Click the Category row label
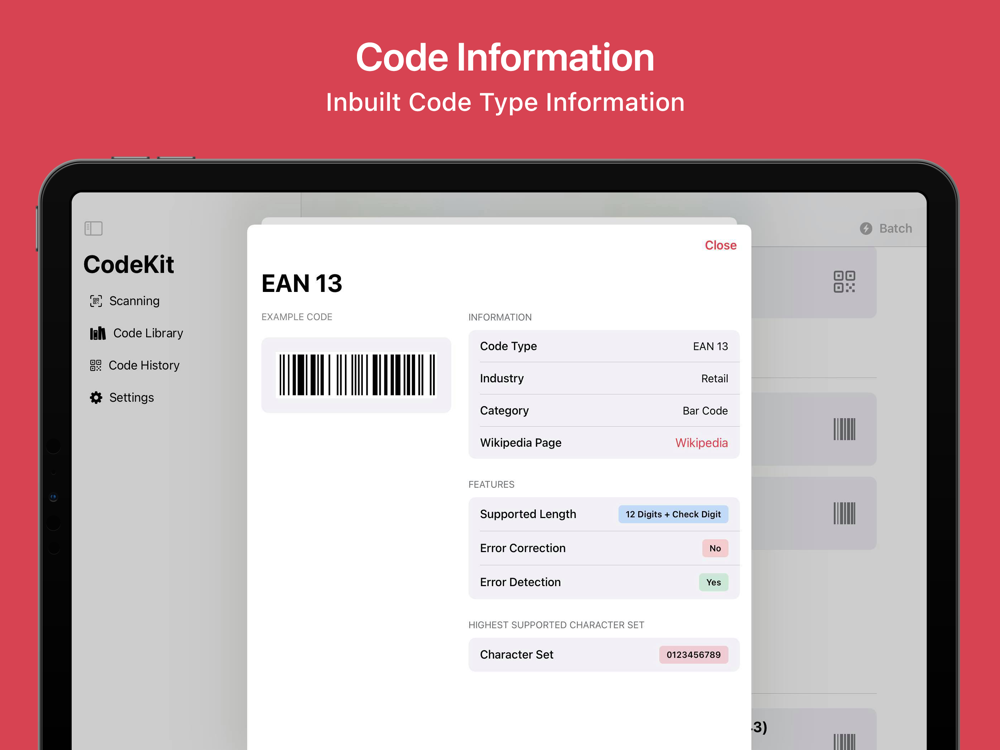Image resolution: width=1000 pixels, height=750 pixels. click(x=504, y=411)
